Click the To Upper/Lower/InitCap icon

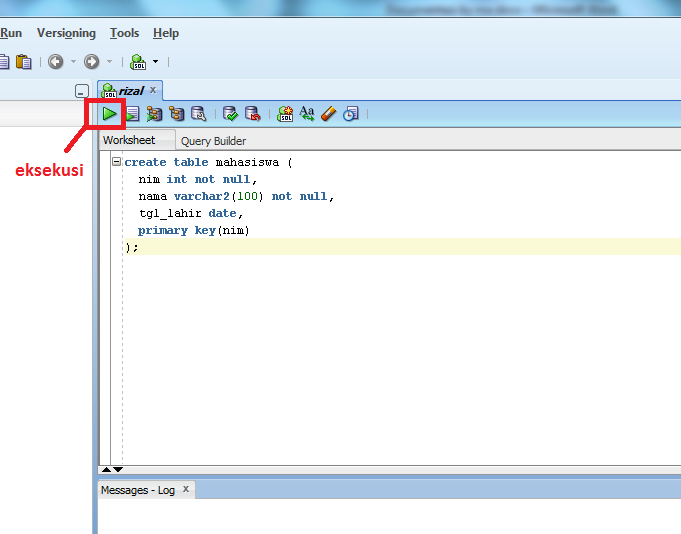(307, 114)
